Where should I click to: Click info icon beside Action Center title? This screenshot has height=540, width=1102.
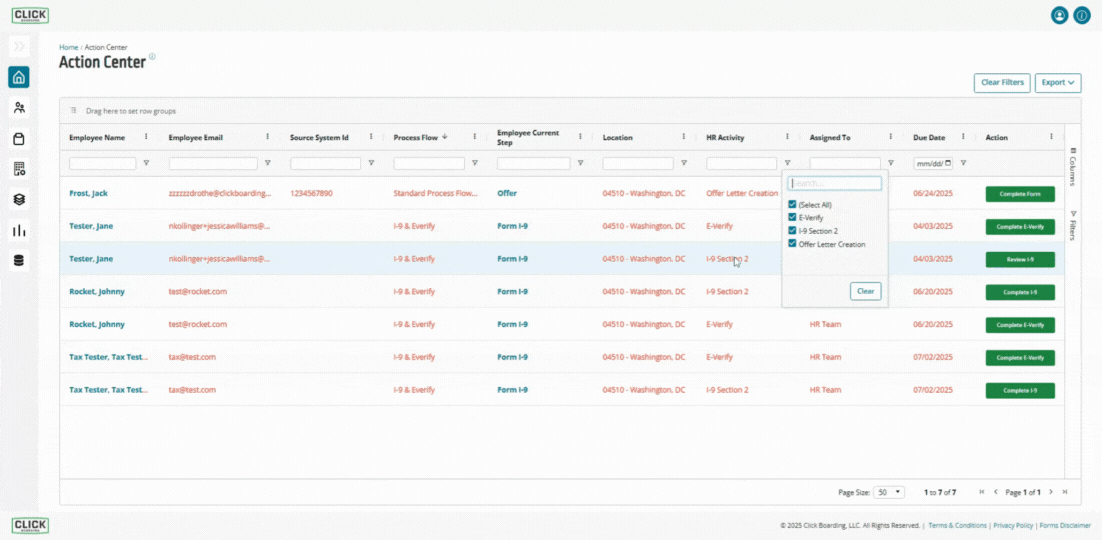(x=153, y=56)
